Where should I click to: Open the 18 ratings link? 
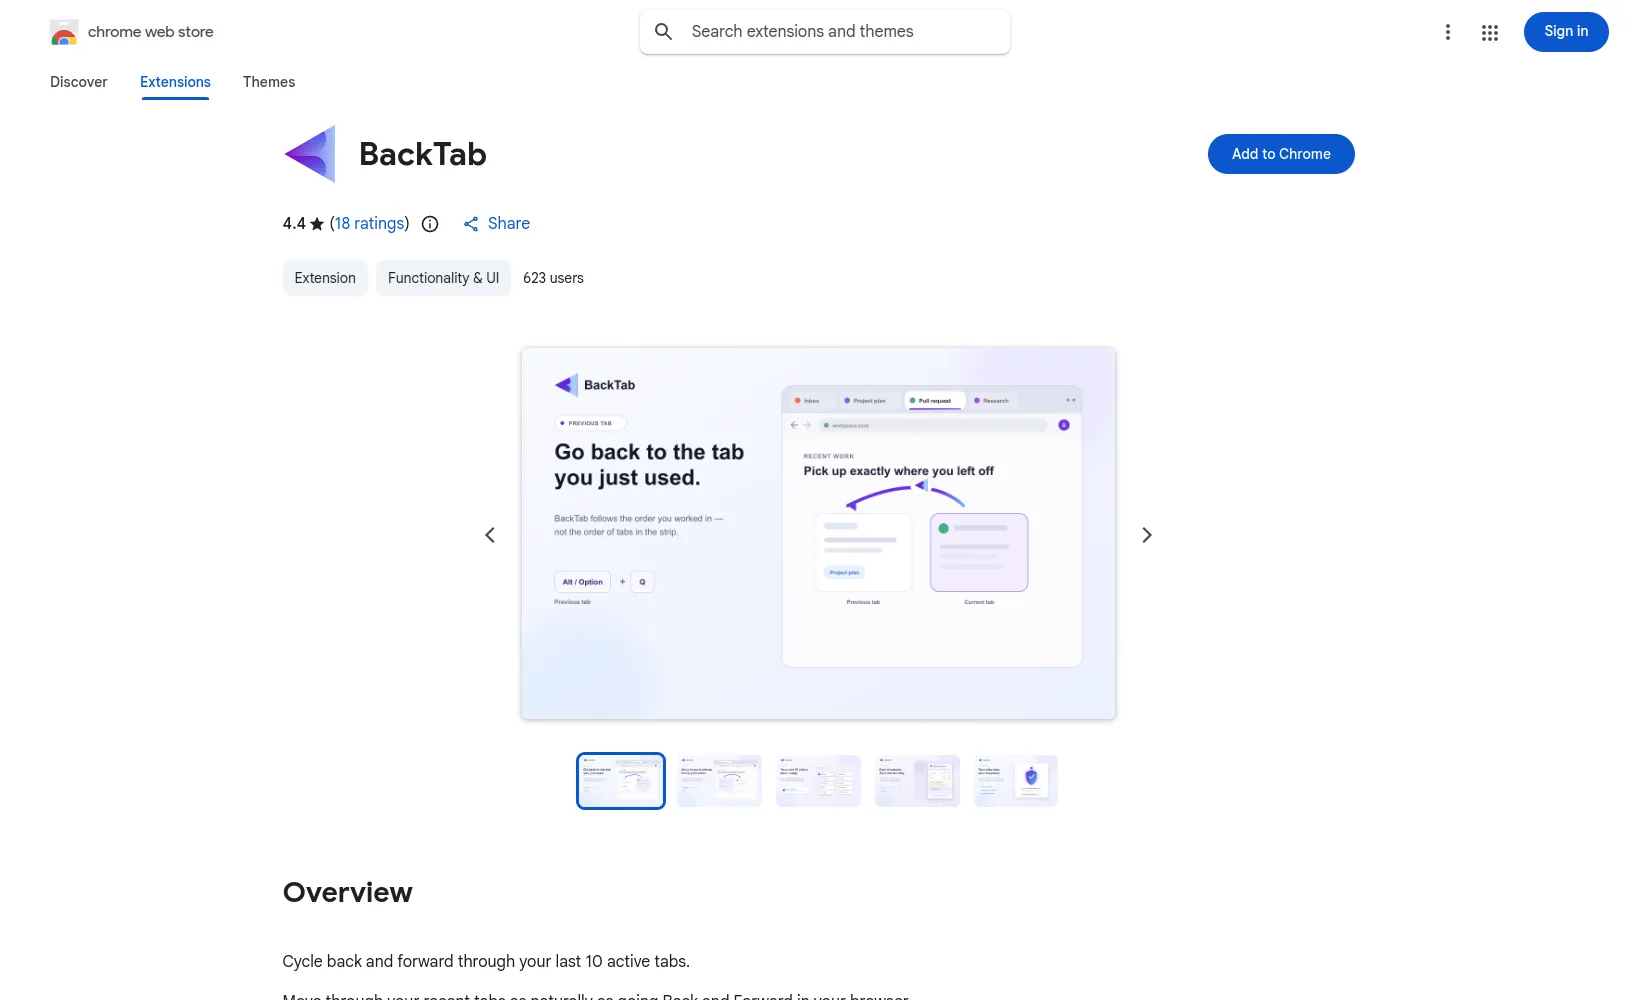pos(370,223)
